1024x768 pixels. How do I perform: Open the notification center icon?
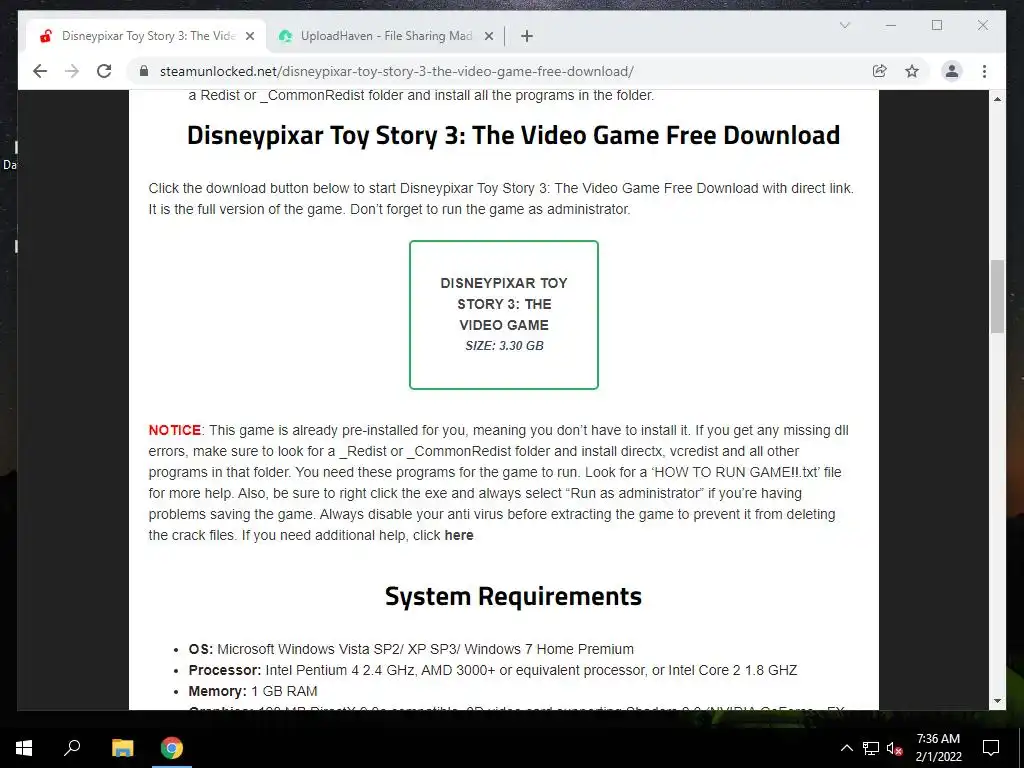[991, 748]
